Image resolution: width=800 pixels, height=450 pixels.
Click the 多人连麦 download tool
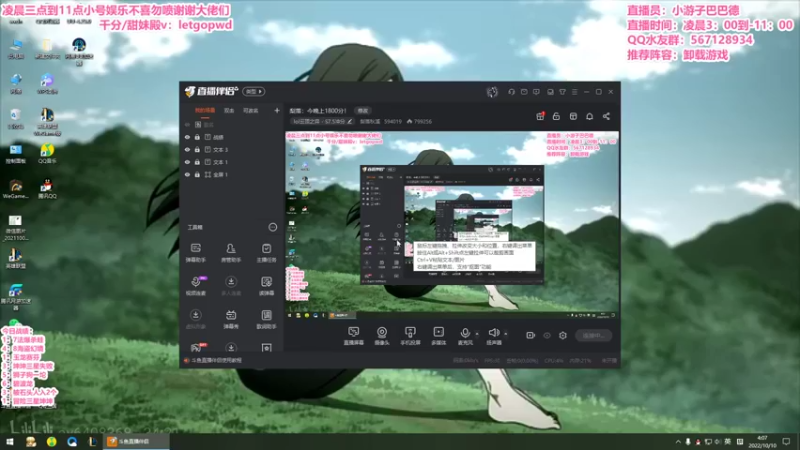point(231,286)
